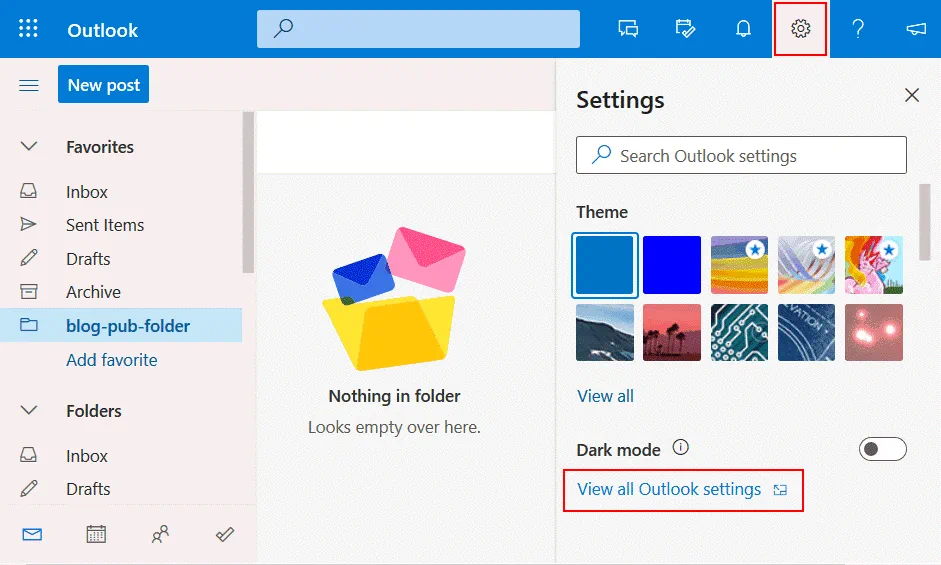Toggle the Dark mode switch
The image size is (941, 565).
(x=882, y=449)
